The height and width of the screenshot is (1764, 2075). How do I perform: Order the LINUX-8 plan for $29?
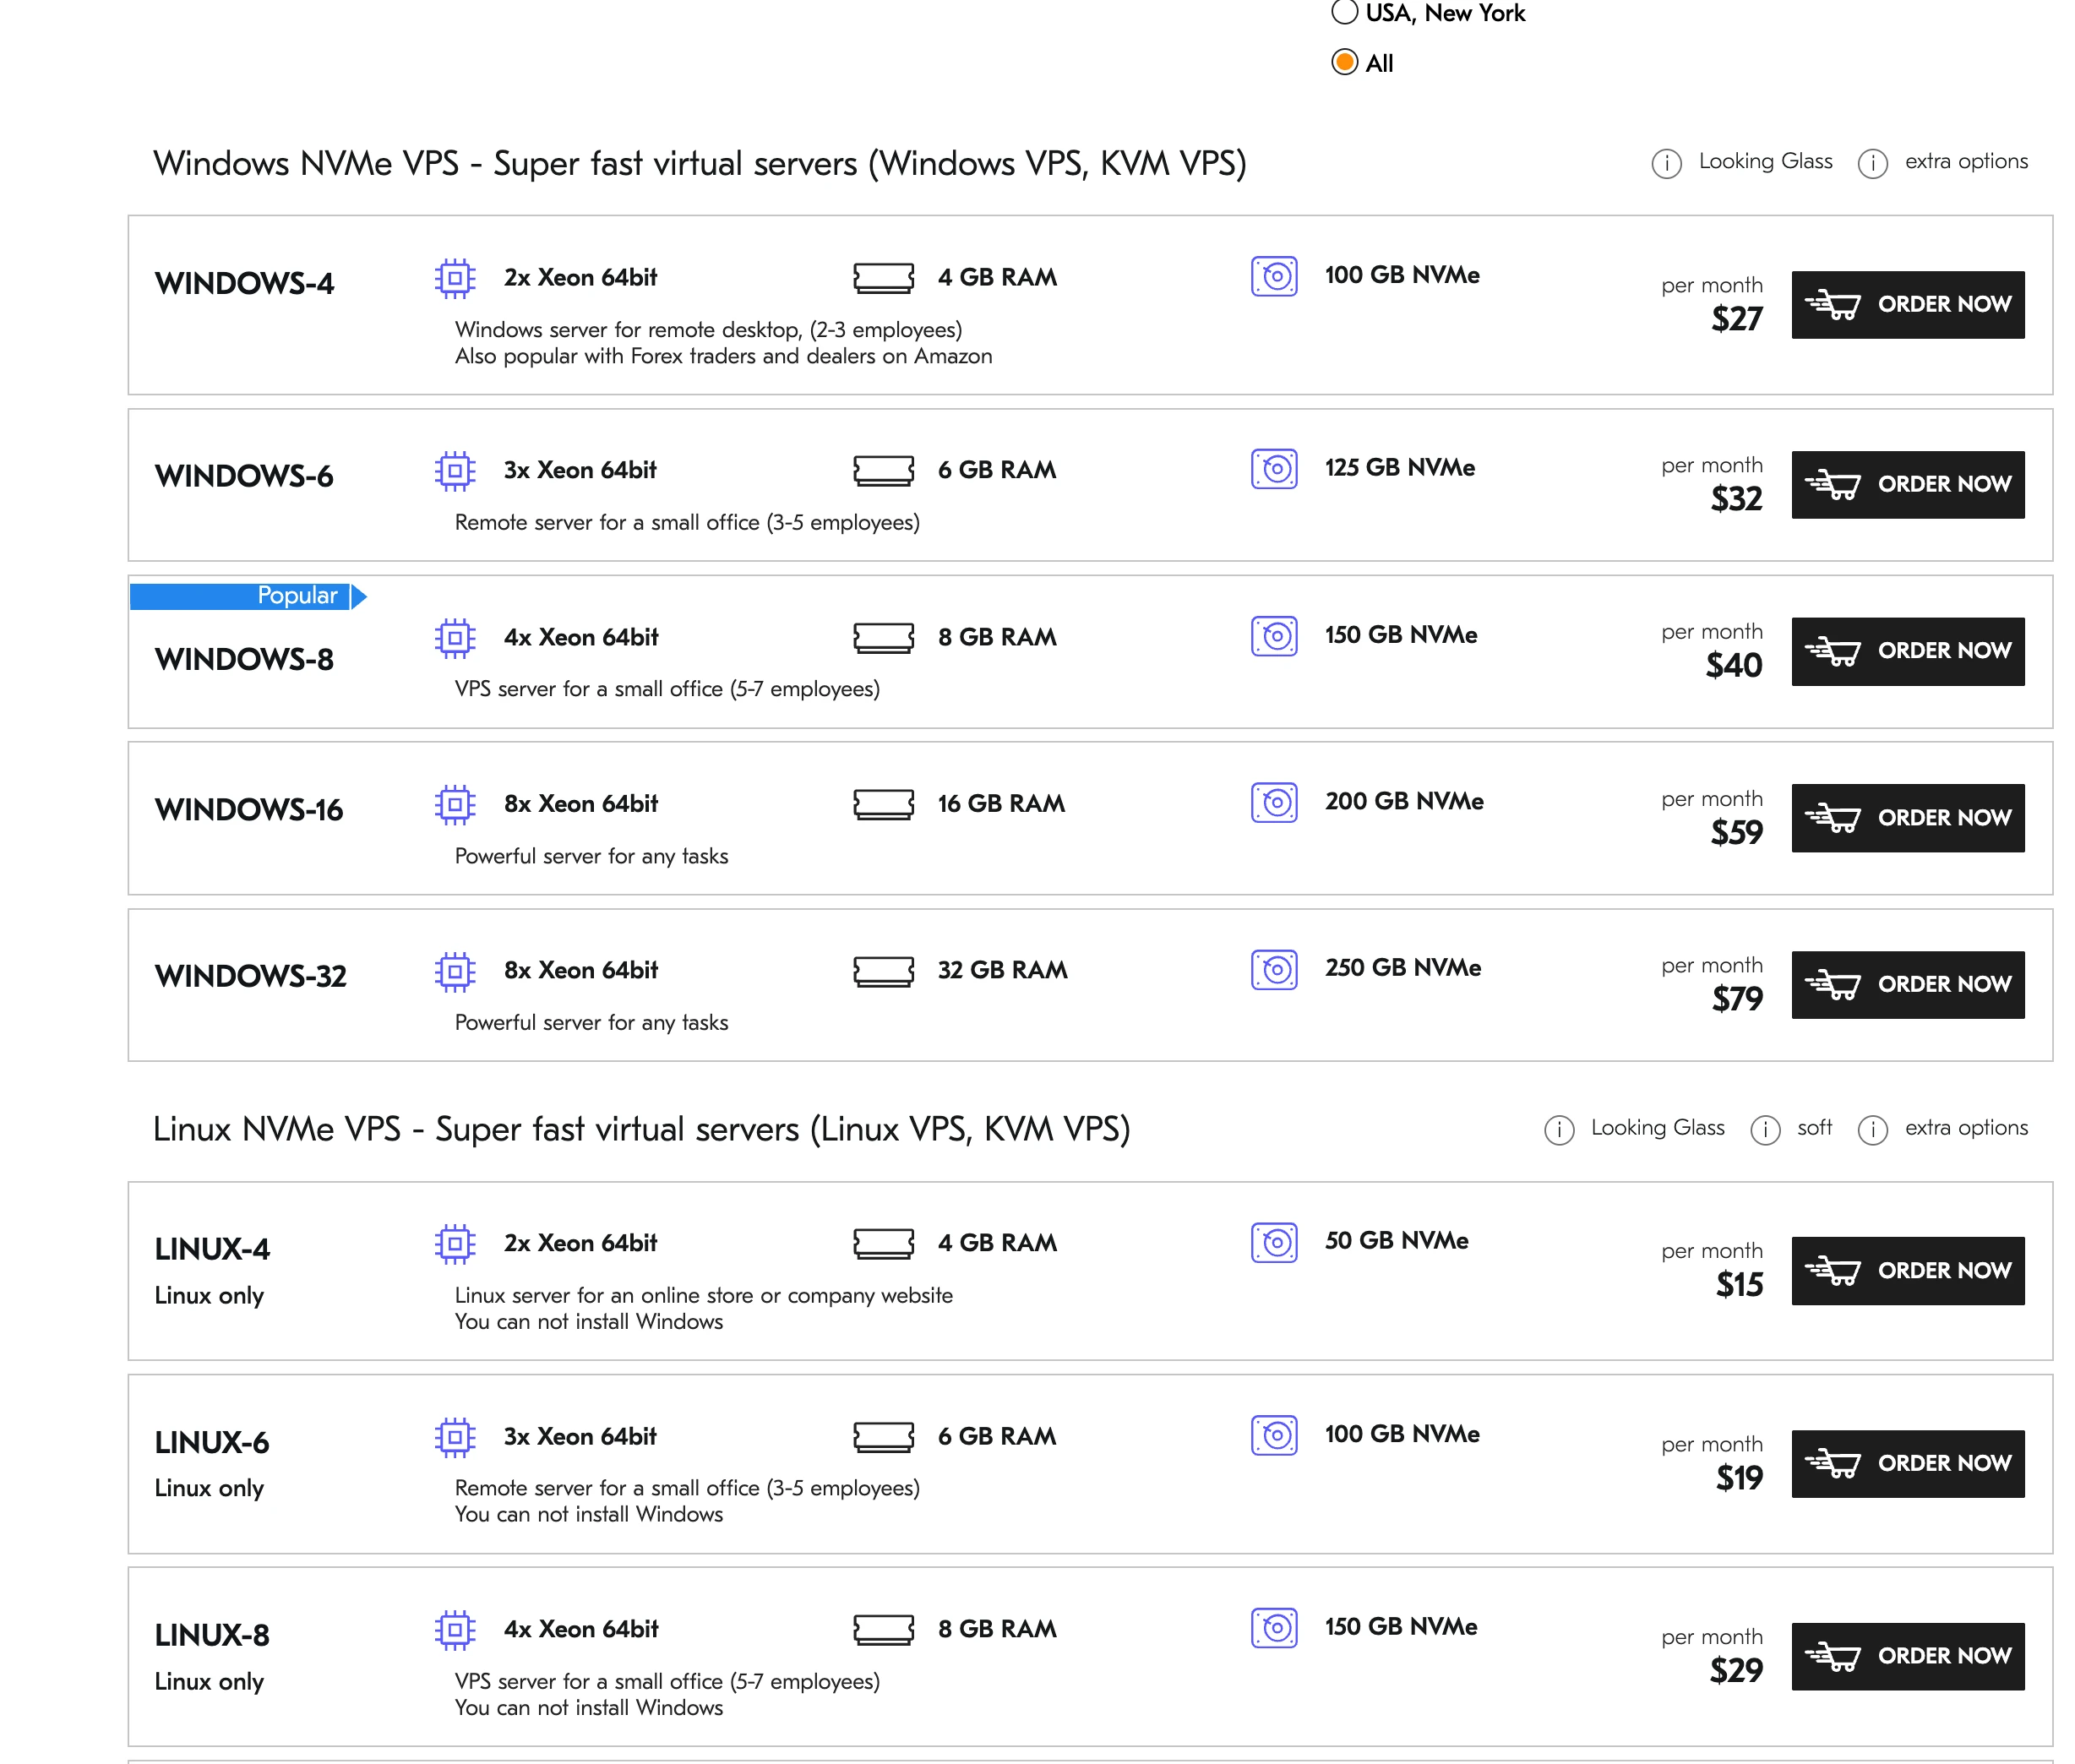1907,1656
